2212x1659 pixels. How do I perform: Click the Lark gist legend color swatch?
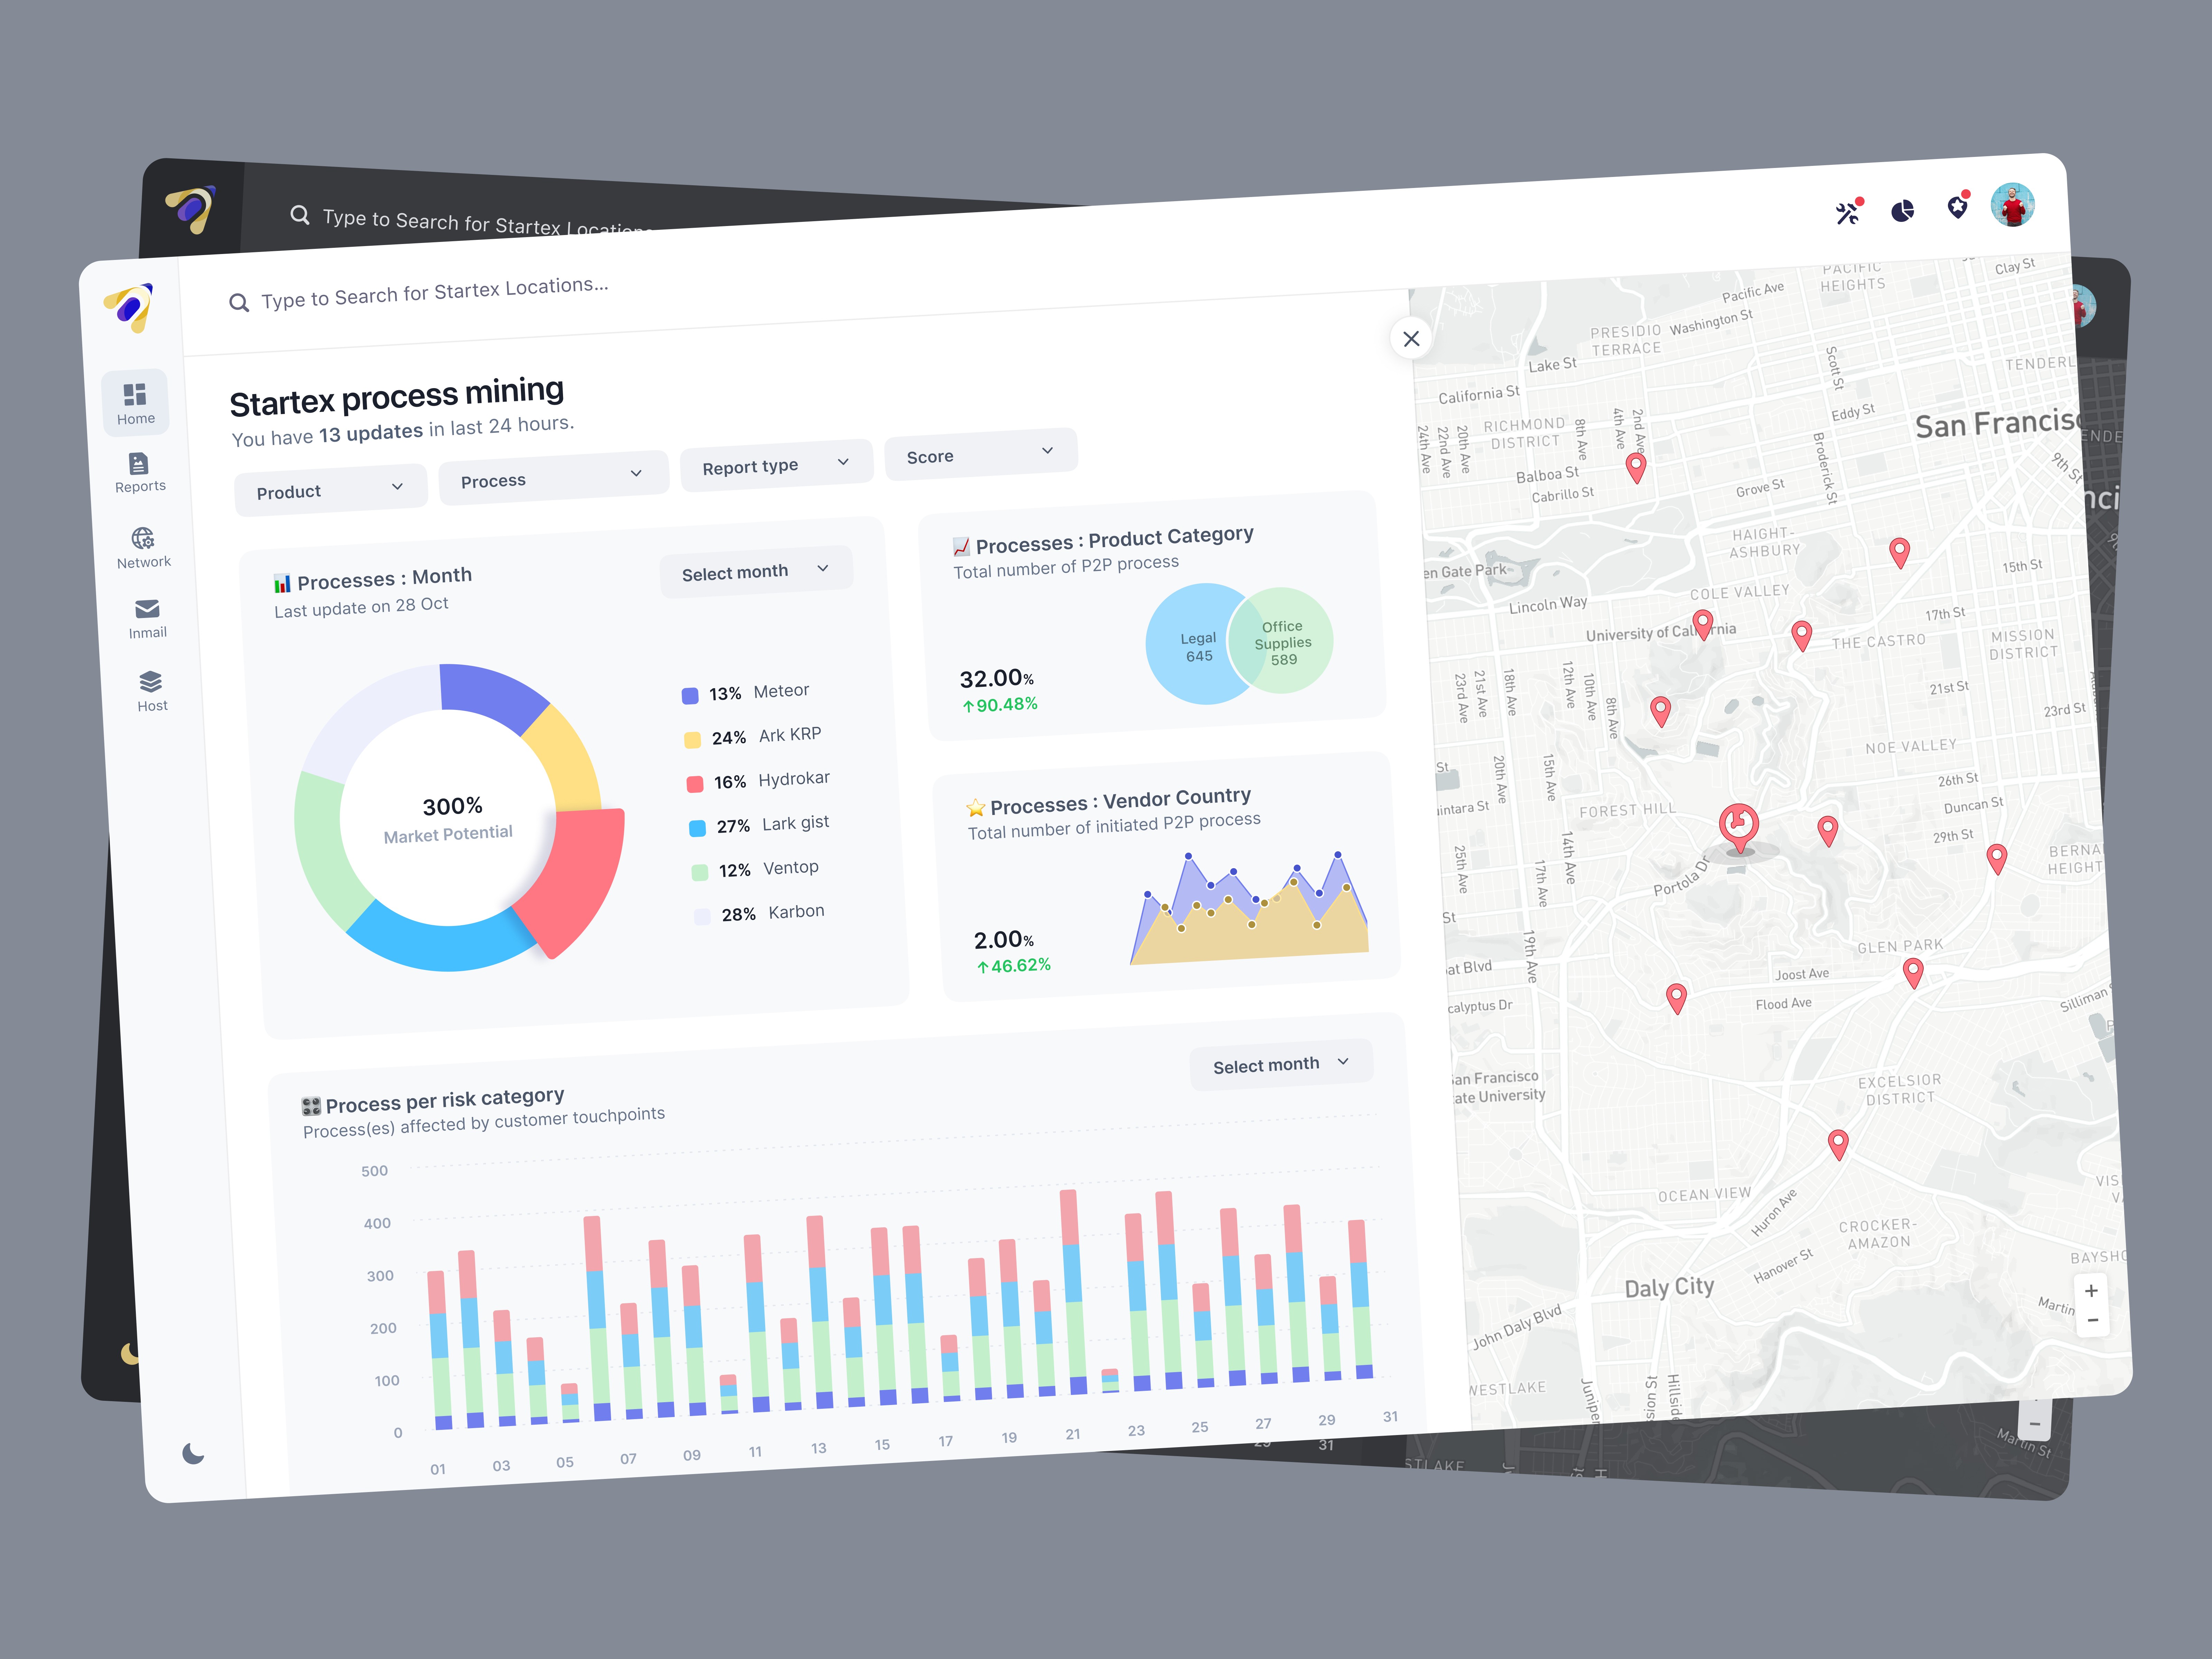697,828
